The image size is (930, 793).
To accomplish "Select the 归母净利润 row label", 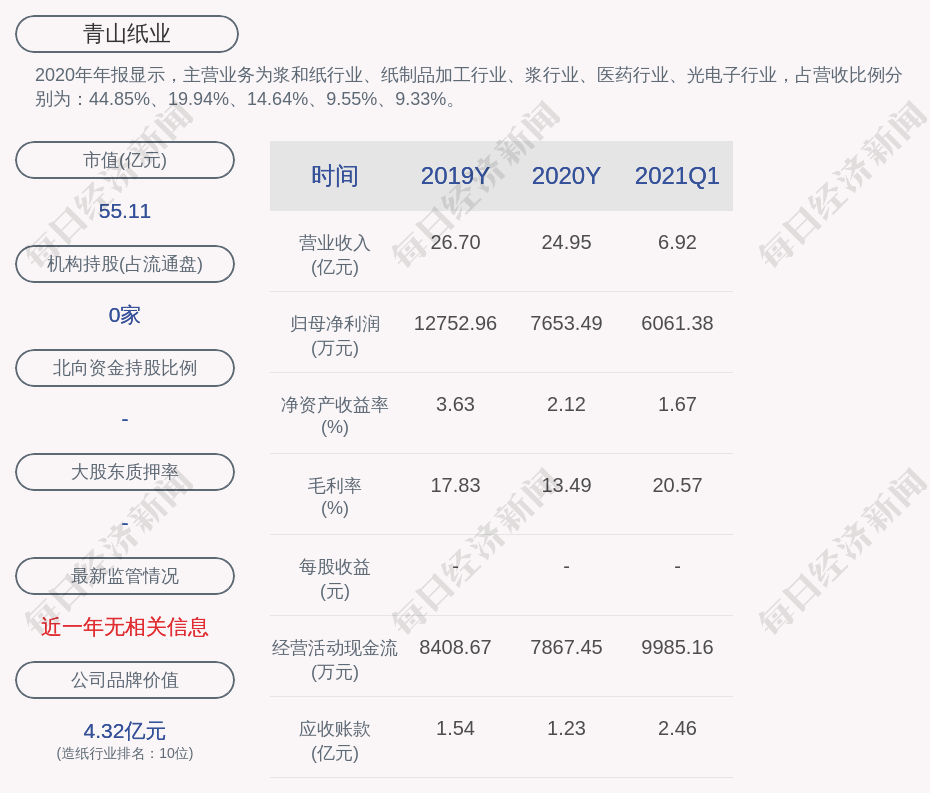I will (335, 335).
